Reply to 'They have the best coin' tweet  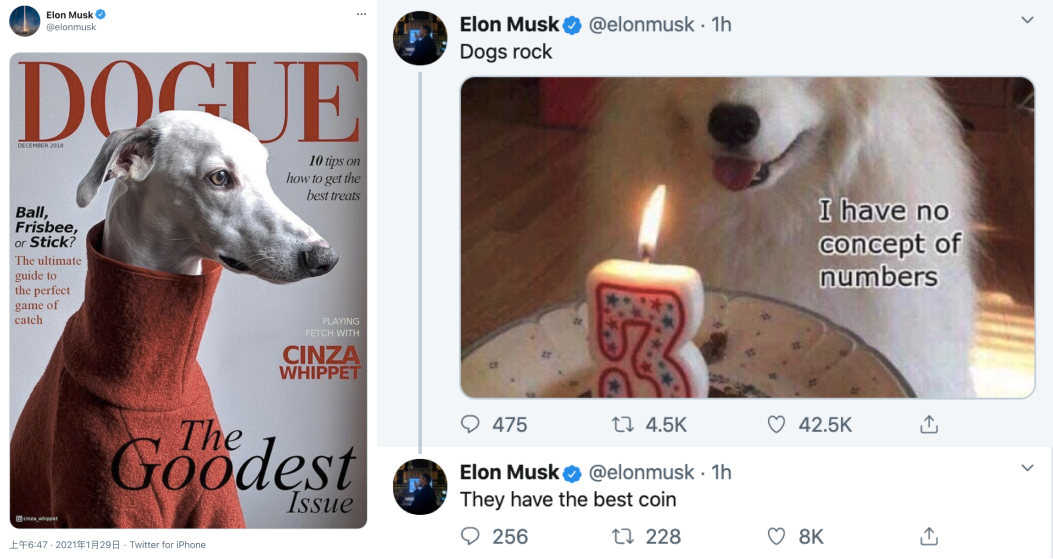point(470,535)
